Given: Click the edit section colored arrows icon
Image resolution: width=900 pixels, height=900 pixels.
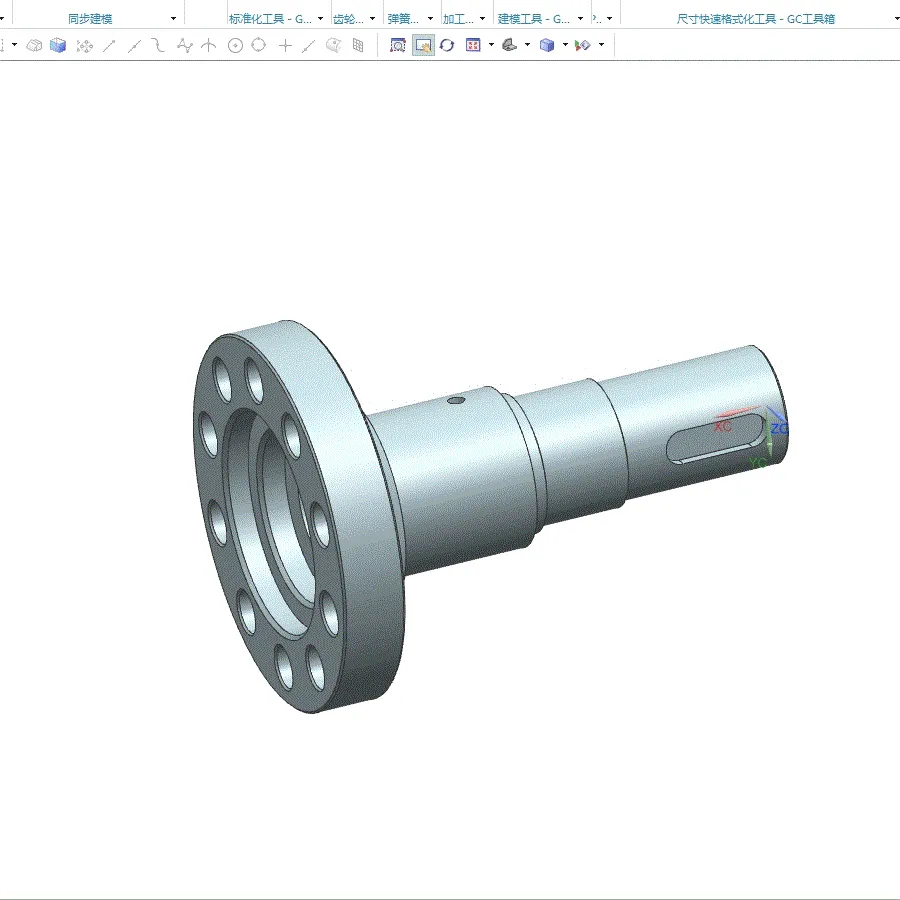Looking at the screenshot, I should (582, 45).
